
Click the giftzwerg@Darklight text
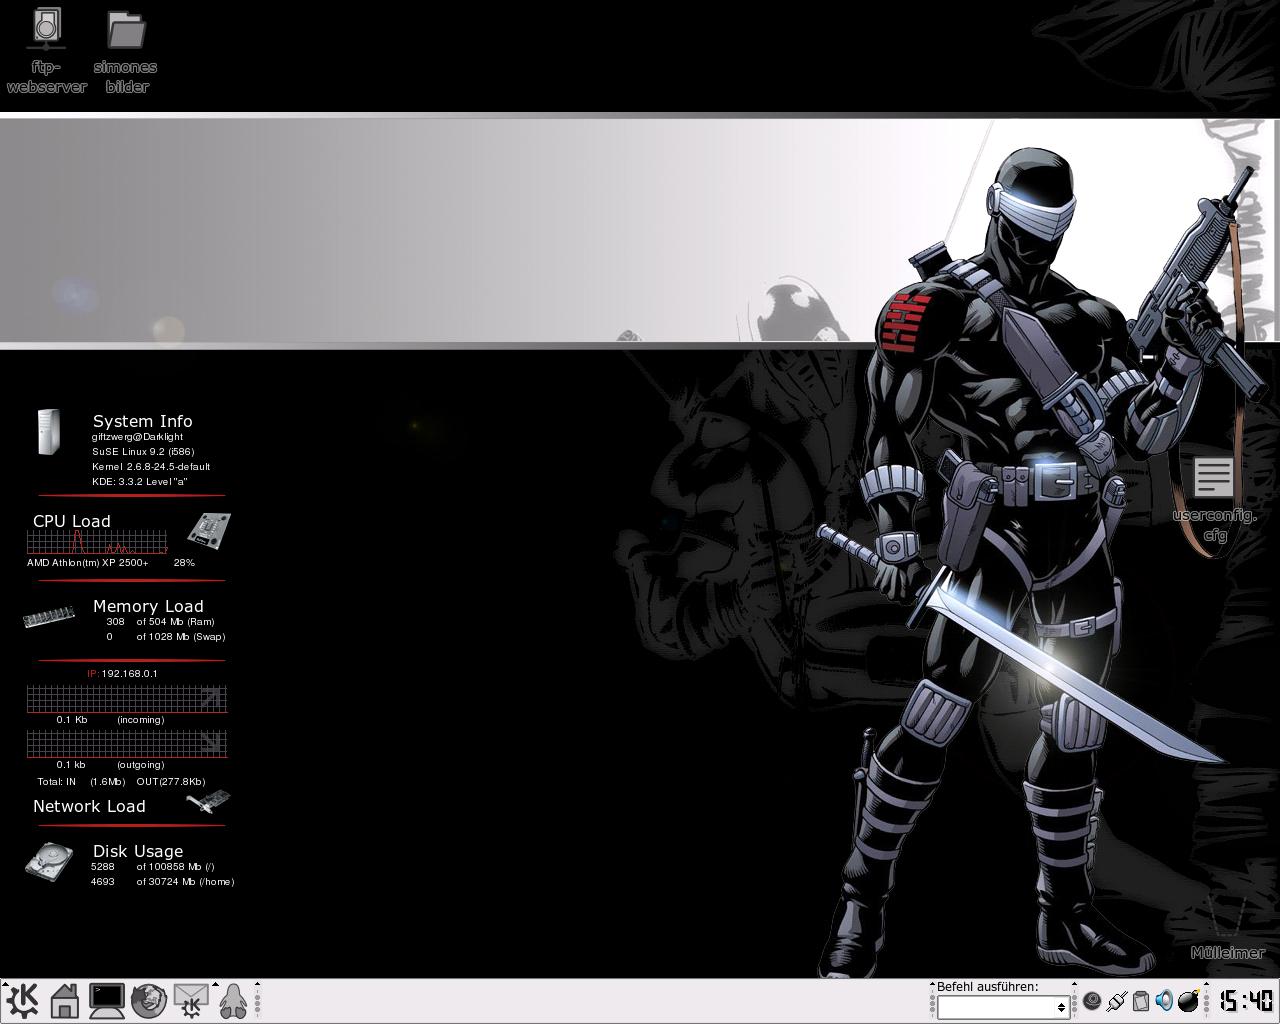tap(137, 437)
